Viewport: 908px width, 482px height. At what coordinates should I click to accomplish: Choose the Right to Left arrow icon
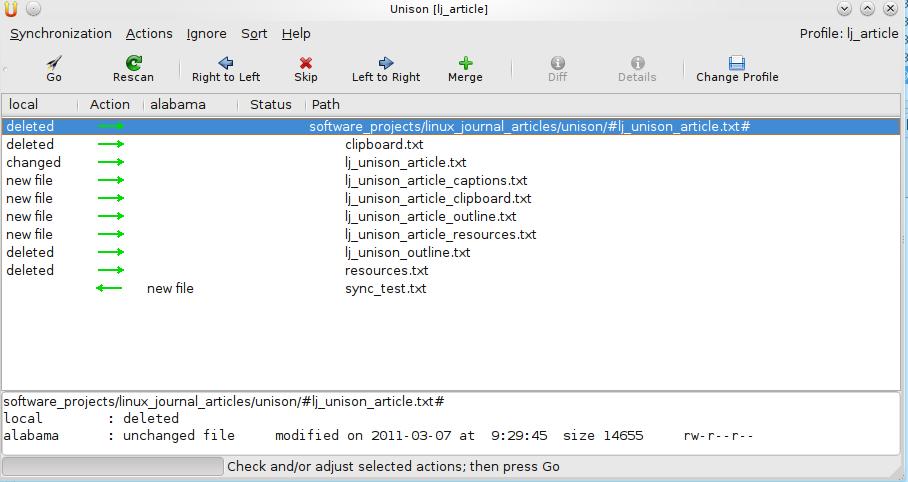click(x=226, y=63)
